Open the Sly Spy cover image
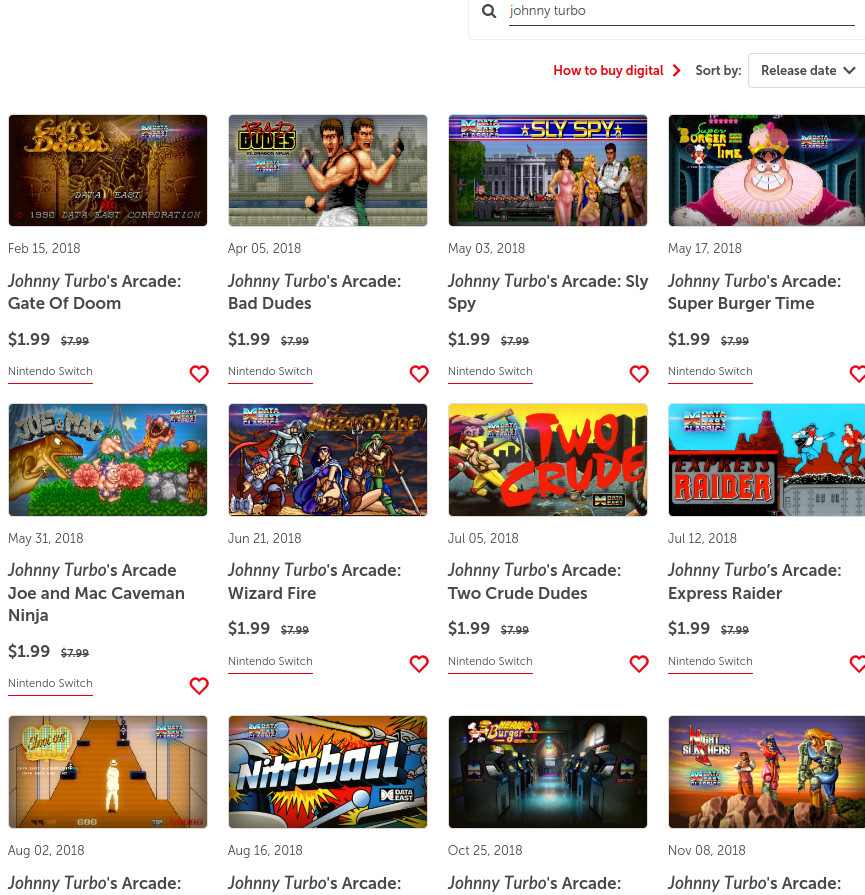Viewport: 865px width, 895px height. (x=548, y=170)
